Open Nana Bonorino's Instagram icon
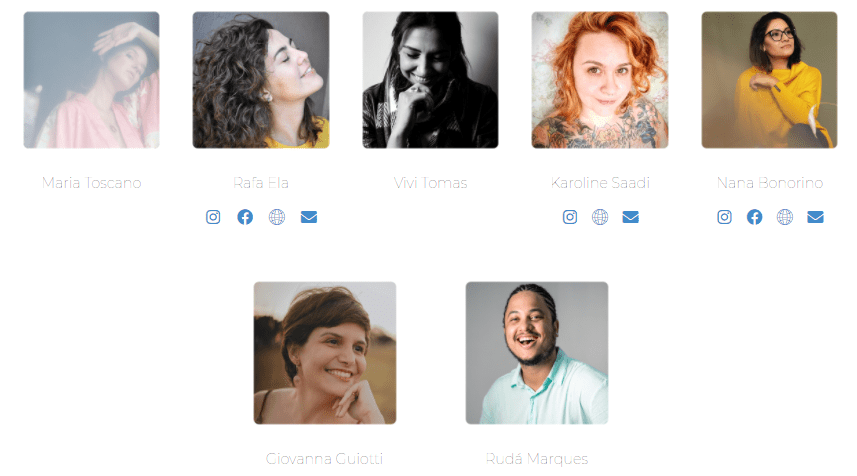Screen dimensions: 857x476 pos(725,217)
